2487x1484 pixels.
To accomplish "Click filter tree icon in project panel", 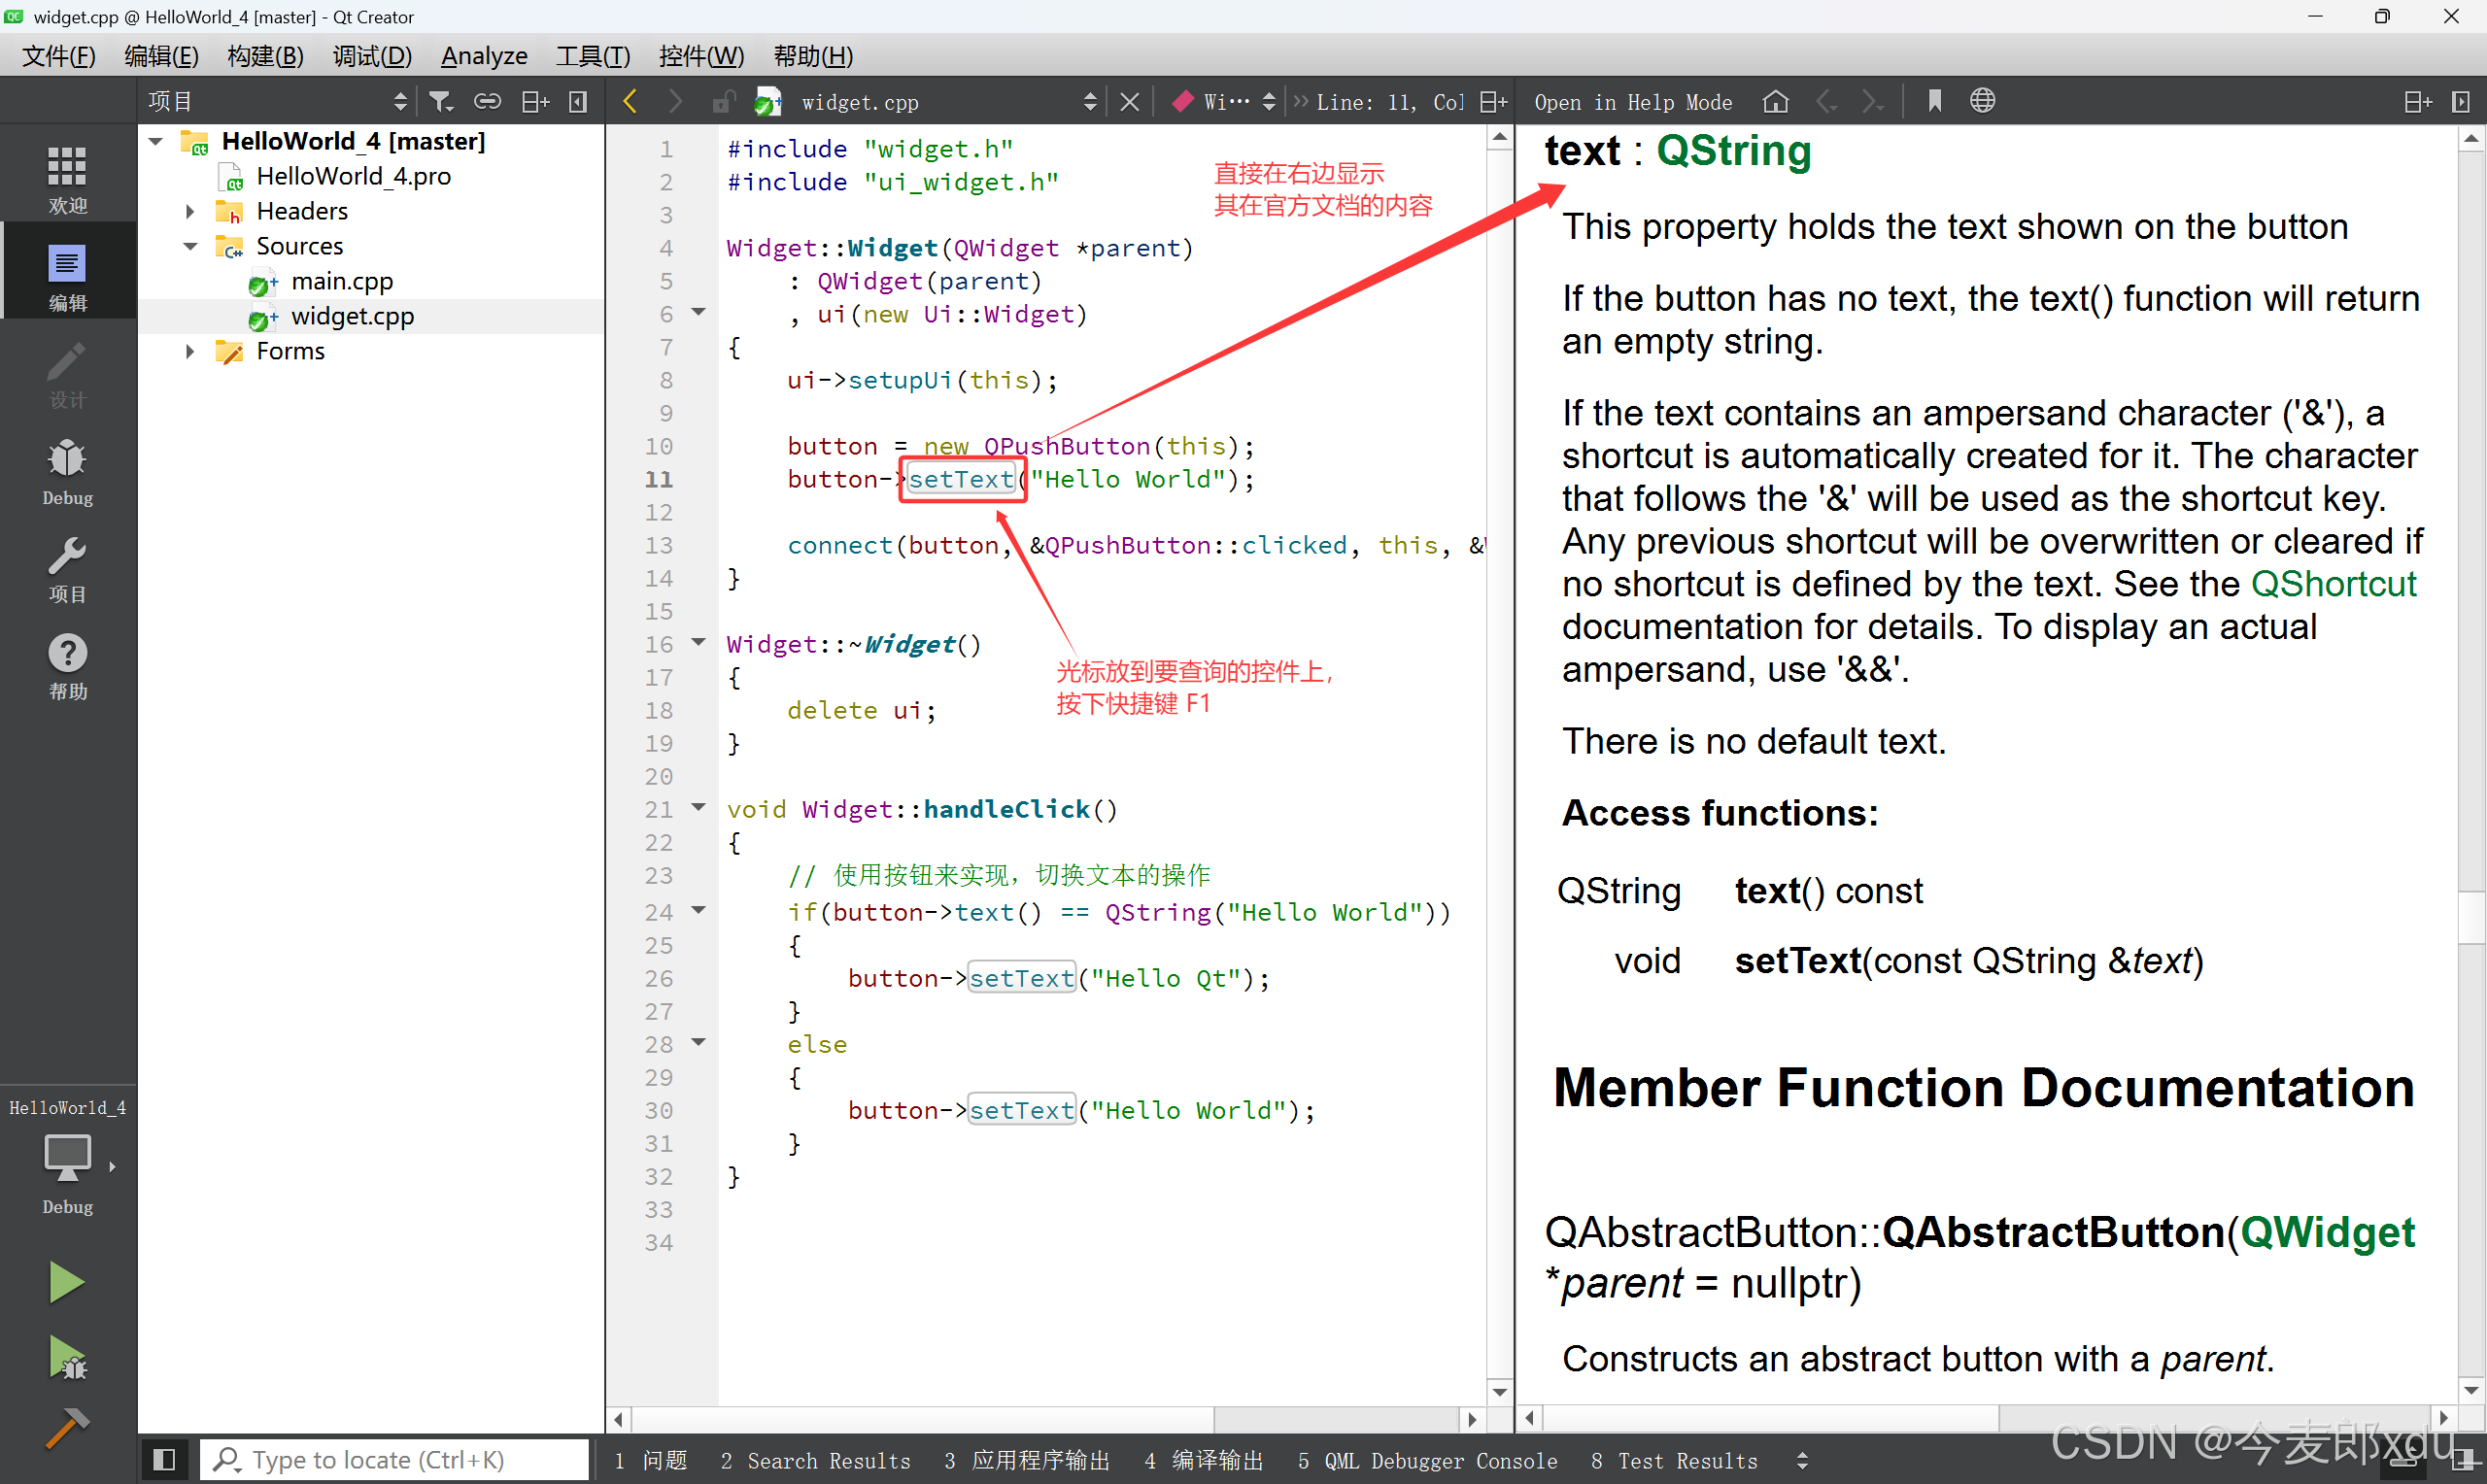I will click(x=440, y=102).
